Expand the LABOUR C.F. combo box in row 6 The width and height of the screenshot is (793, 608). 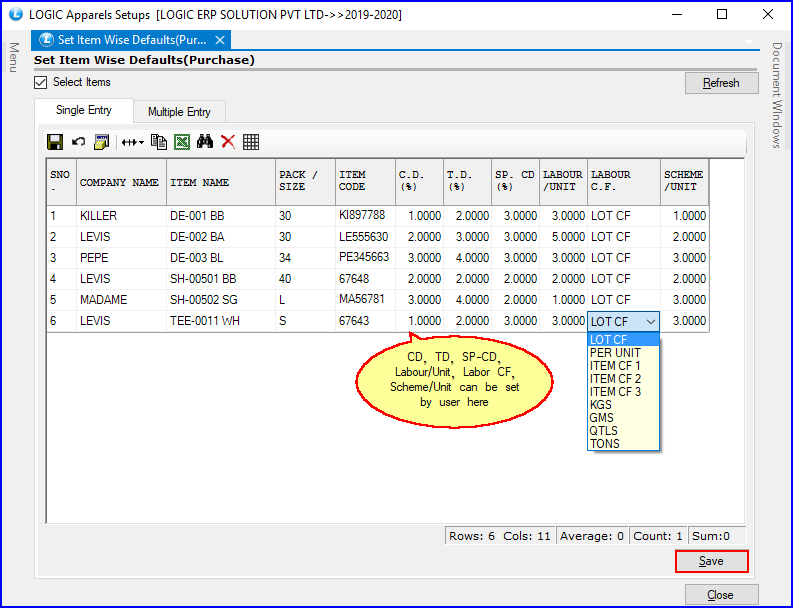pyautogui.click(x=651, y=322)
